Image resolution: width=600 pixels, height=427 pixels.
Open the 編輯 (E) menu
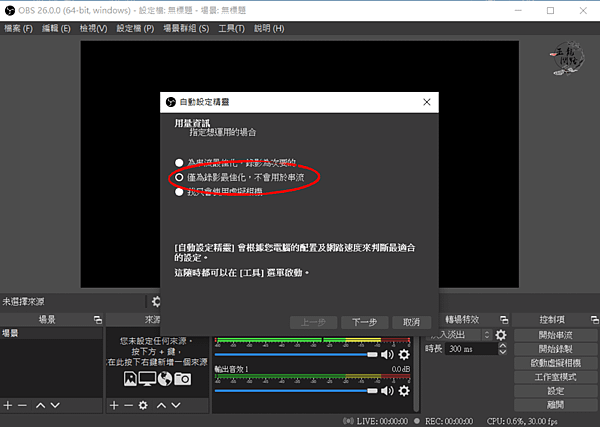click(x=56, y=29)
